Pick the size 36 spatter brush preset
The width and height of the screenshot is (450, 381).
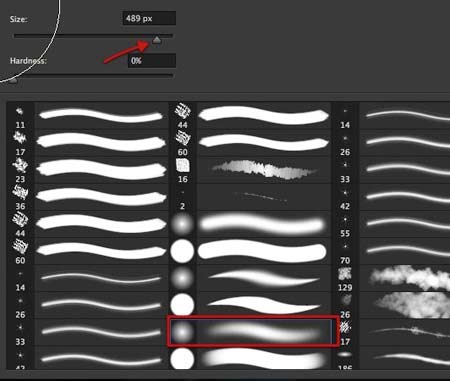point(87,197)
